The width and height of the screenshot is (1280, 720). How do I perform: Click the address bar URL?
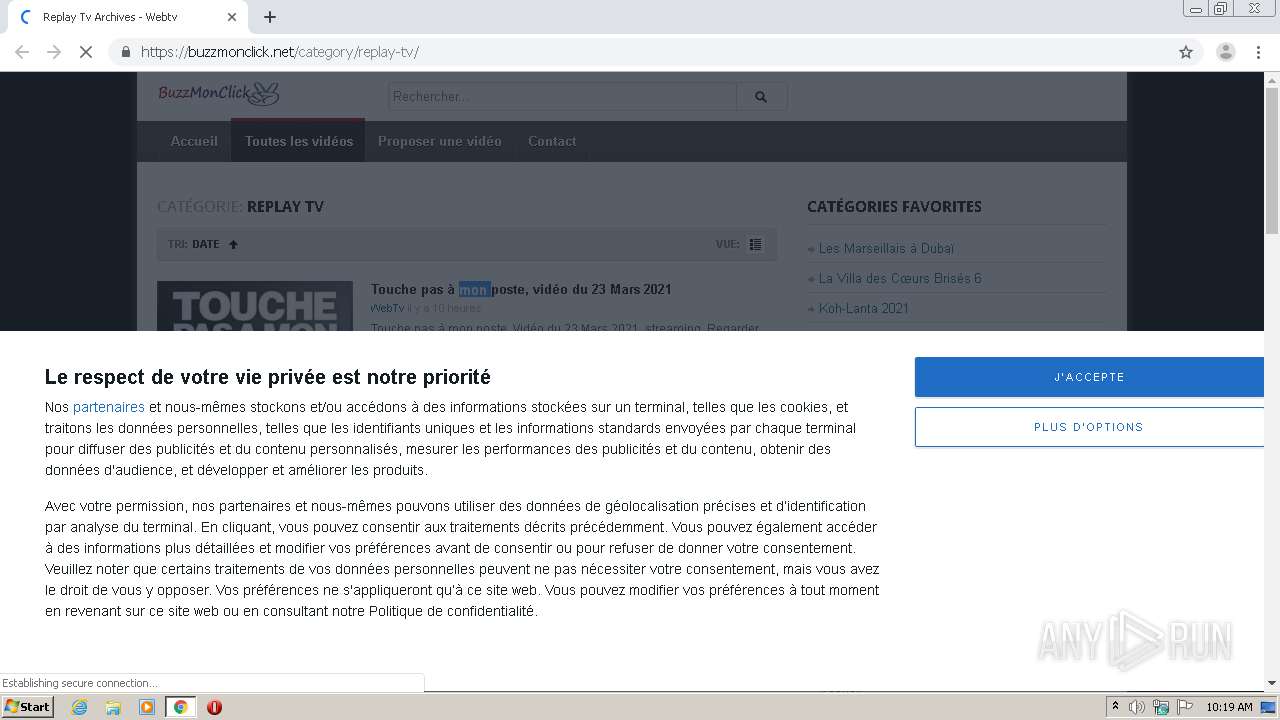[x=280, y=52]
